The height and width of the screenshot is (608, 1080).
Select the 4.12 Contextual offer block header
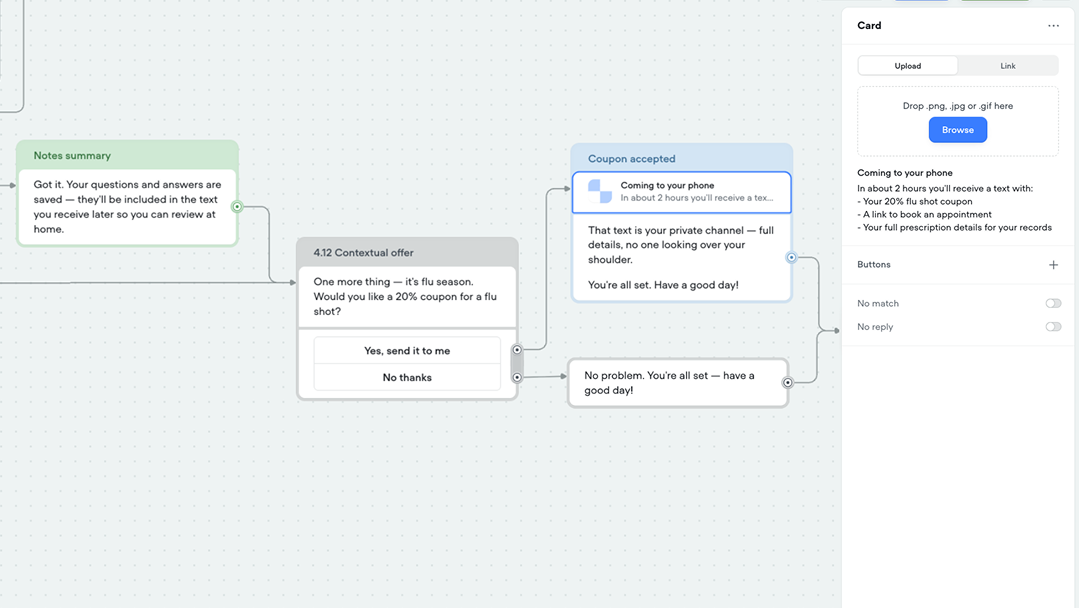(x=407, y=253)
